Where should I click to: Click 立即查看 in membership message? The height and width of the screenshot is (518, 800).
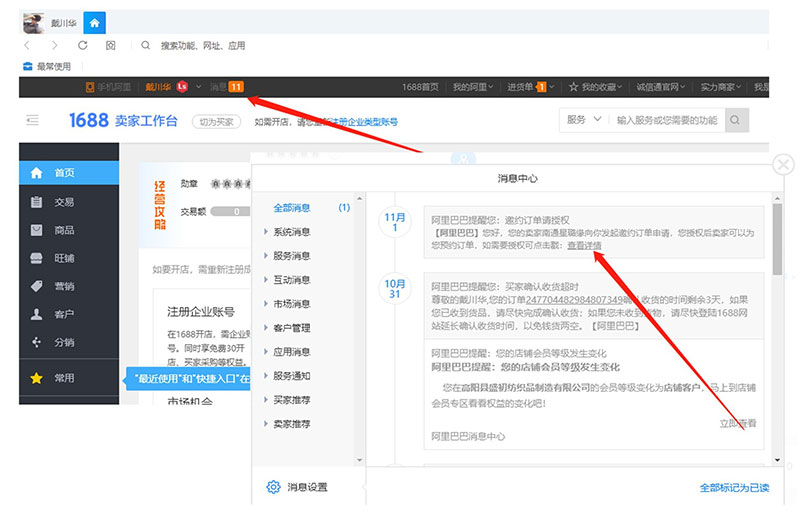pyautogui.click(x=738, y=423)
